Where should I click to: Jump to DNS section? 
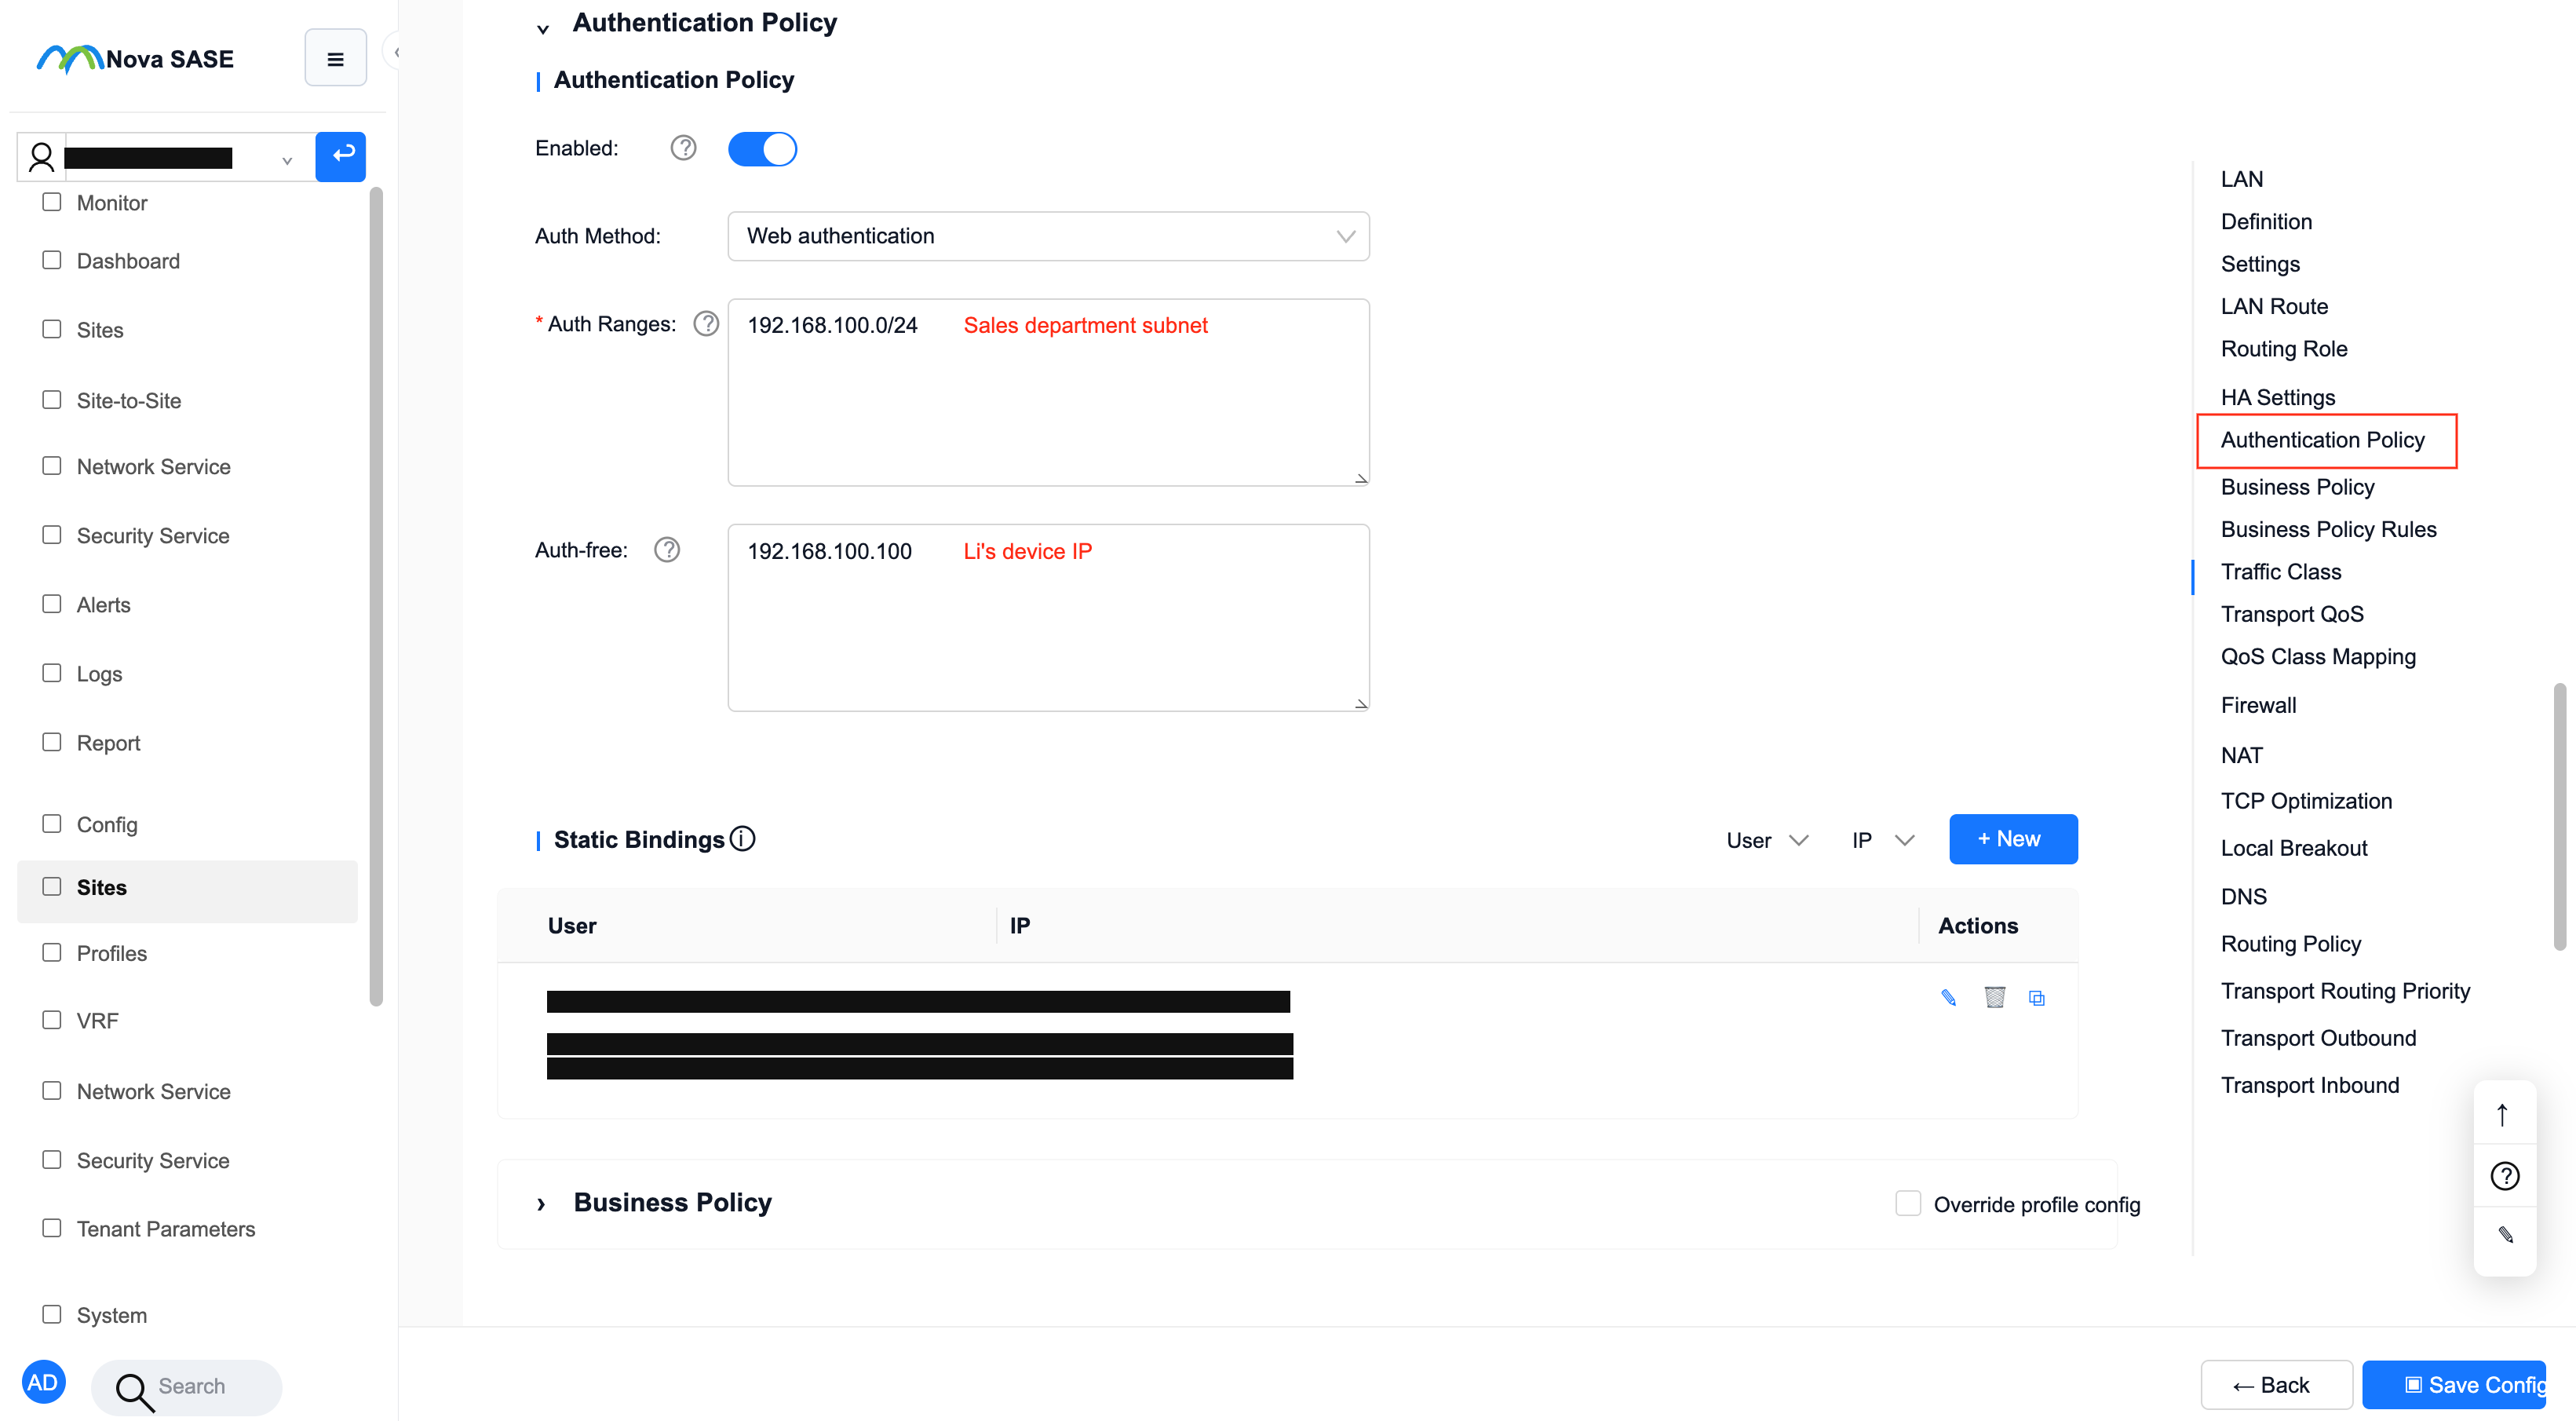tap(2243, 896)
